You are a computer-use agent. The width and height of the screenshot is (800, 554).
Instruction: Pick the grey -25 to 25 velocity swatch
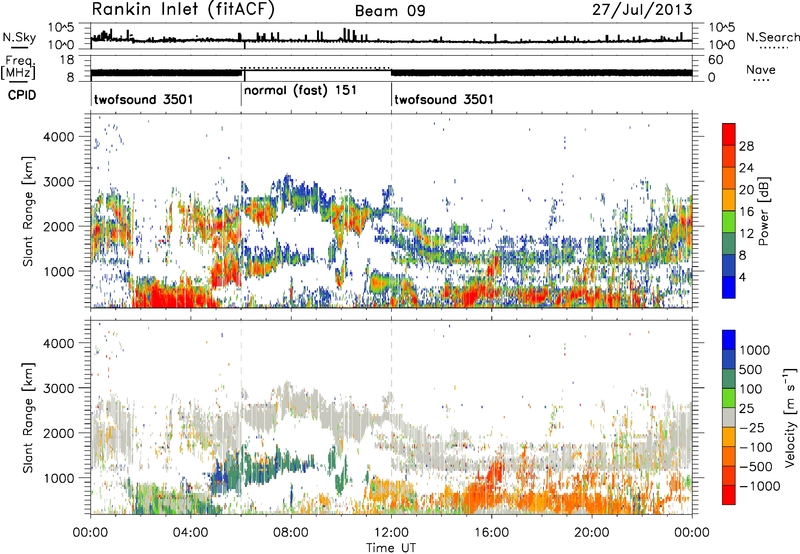729,417
